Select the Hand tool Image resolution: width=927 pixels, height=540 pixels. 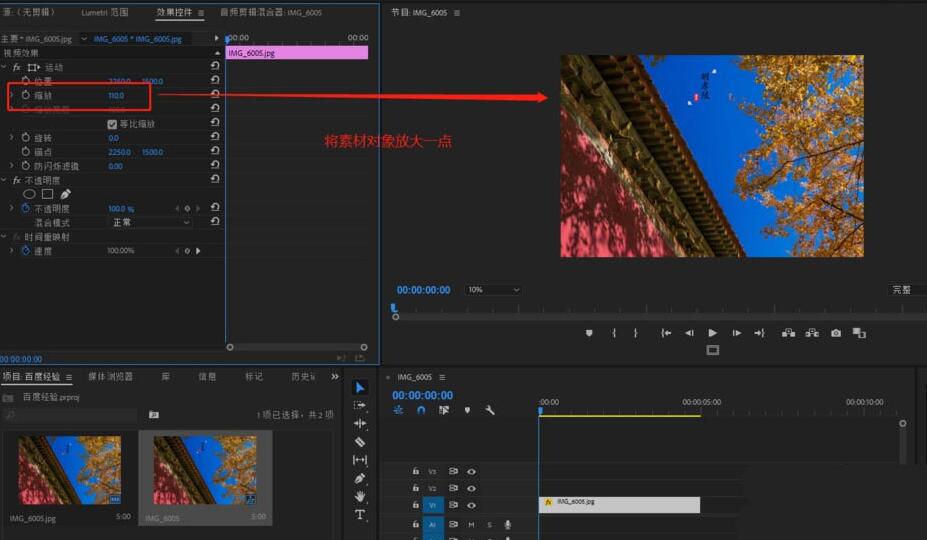point(360,497)
